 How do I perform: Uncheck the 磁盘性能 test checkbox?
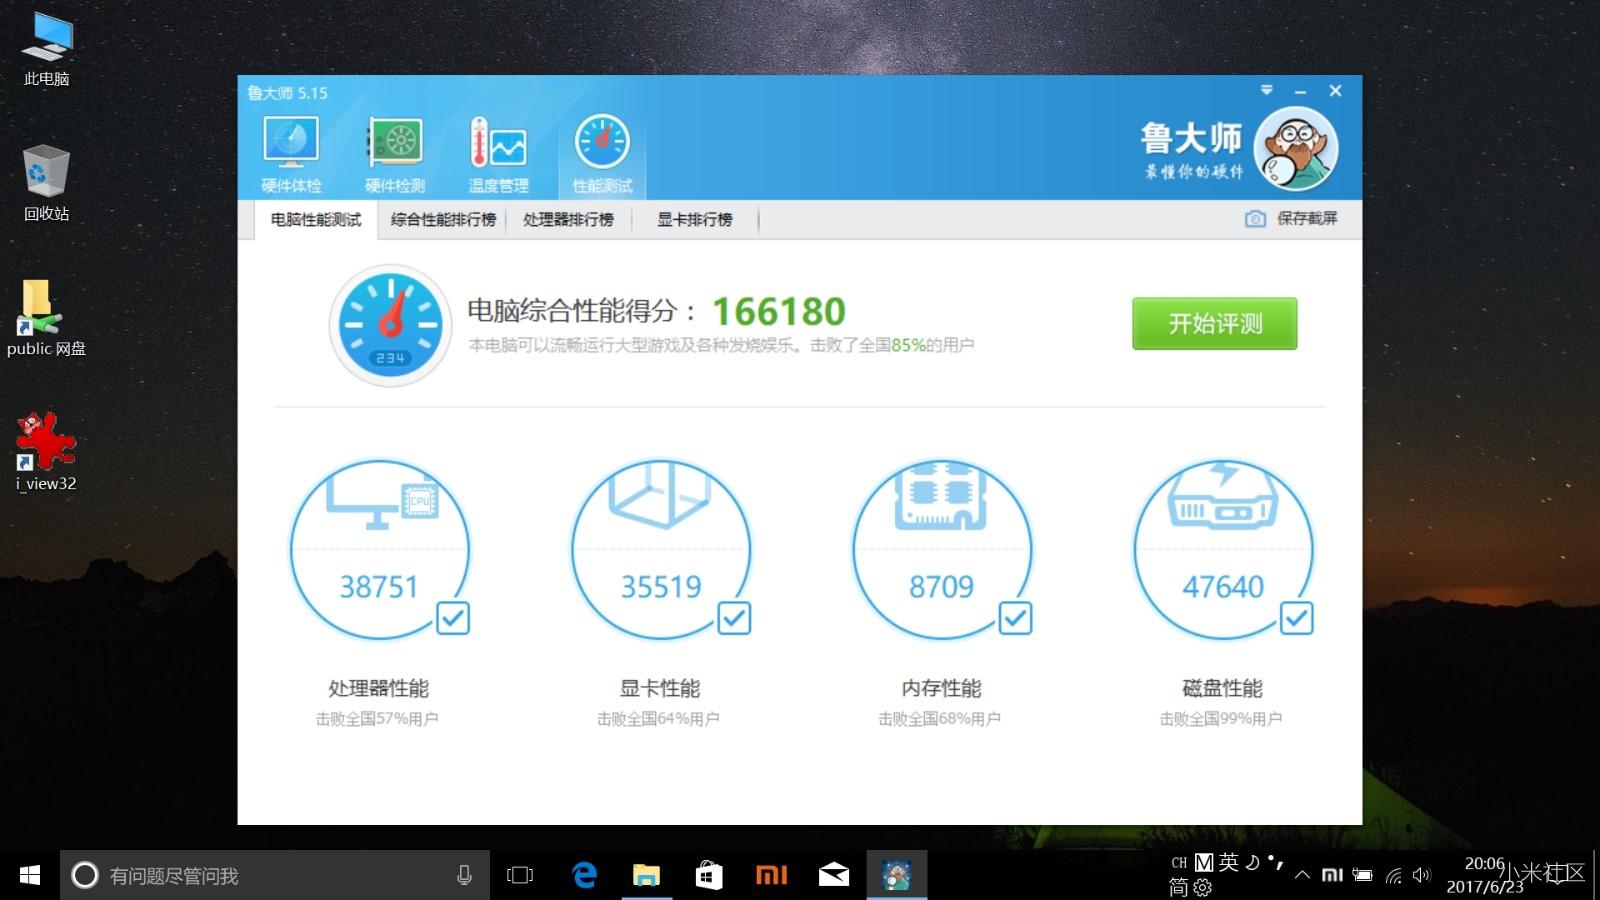click(1297, 618)
